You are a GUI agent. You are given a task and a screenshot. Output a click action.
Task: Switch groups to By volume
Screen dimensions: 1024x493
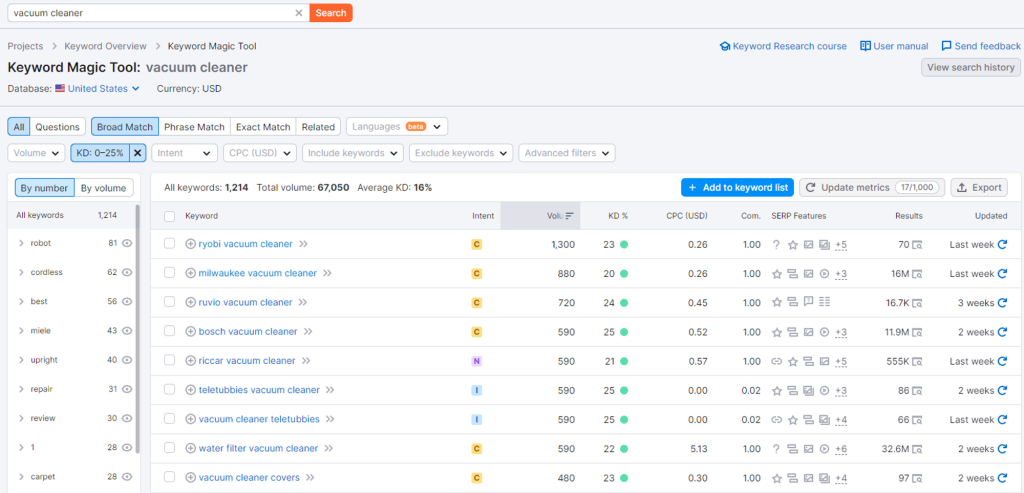click(104, 188)
